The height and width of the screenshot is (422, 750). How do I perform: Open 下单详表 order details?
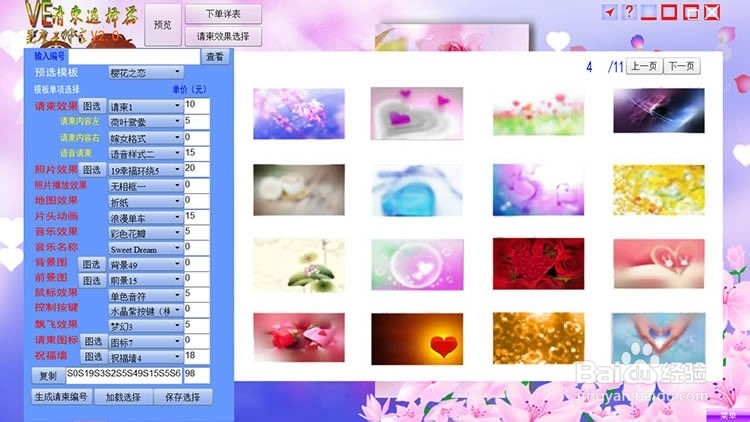[223, 14]
